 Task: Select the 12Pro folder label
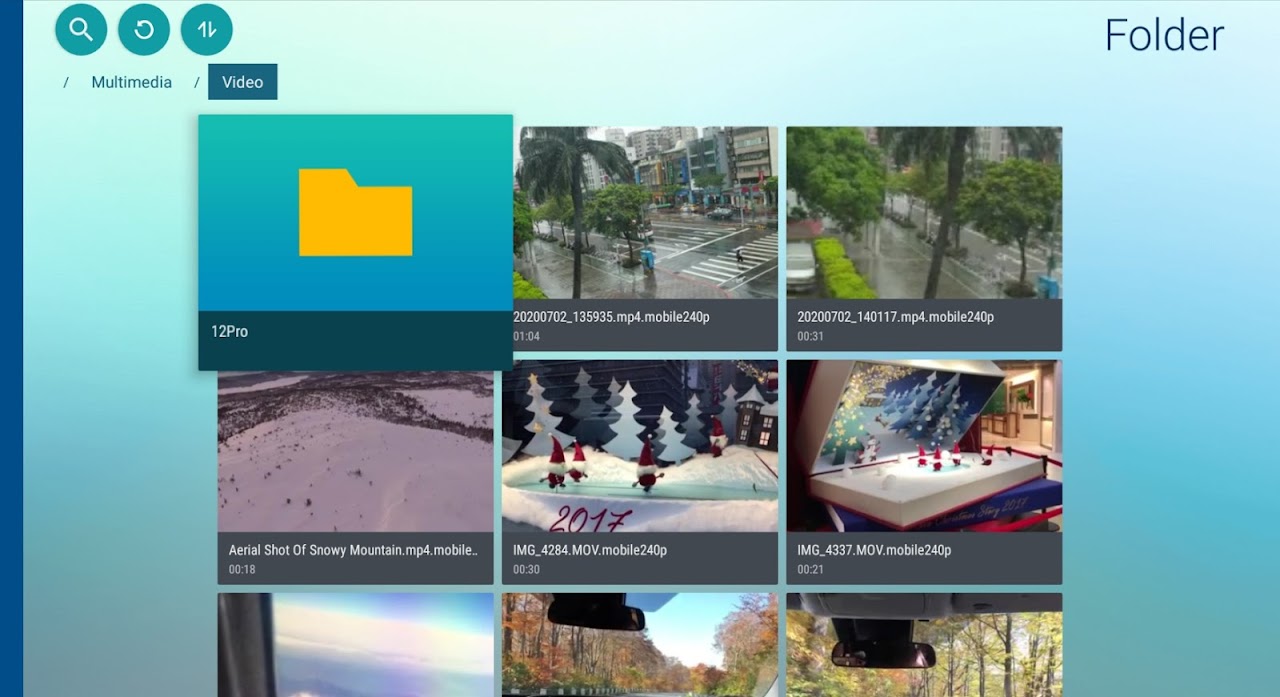[x=229, y=331]
